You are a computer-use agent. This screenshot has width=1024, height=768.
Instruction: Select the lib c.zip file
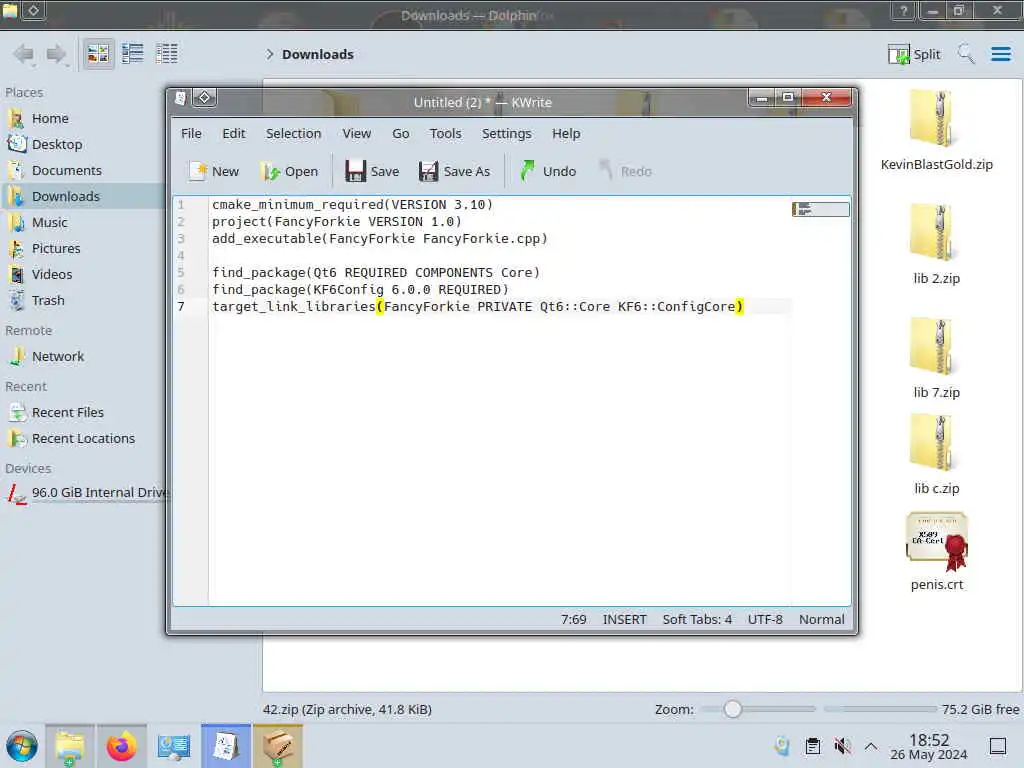936,455
